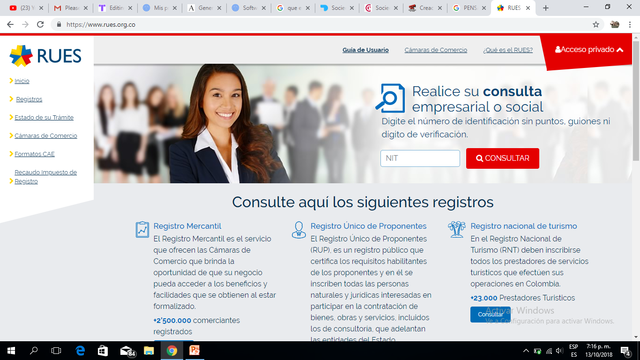Click the RUES logo
Image resolution: width=640 pixels, height=360 pixels.
click(x=45, y=56)
